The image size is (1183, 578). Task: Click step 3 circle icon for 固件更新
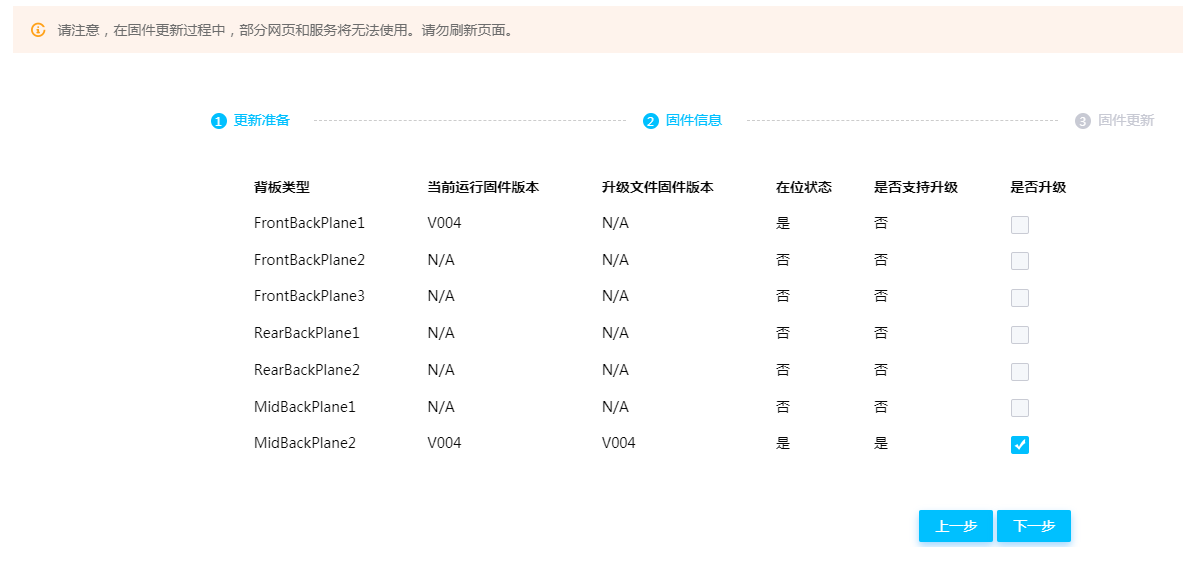pyautogui.click(x=1083, y=121)
